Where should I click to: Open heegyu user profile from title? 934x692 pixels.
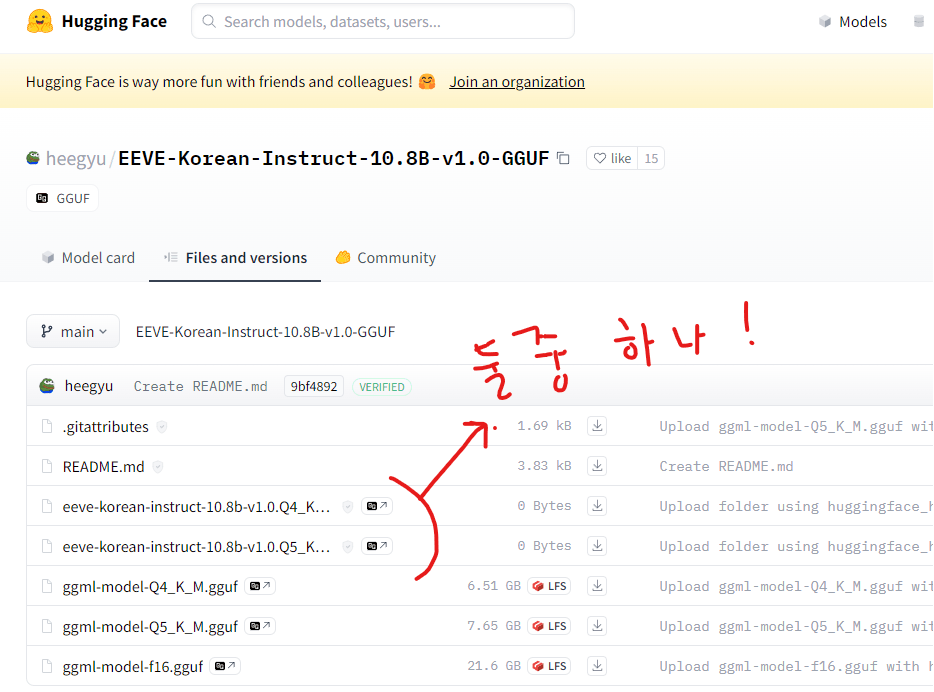click(x=76, y=158)
